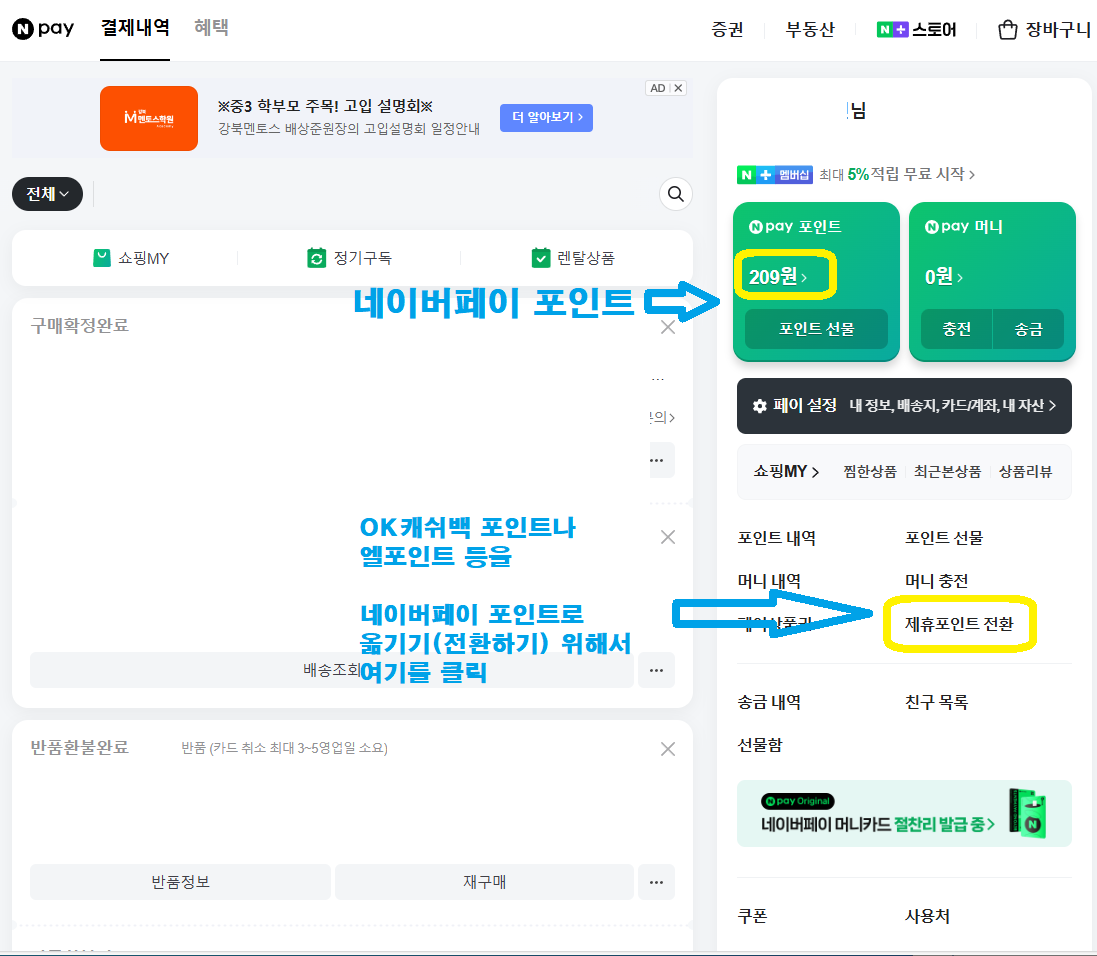Dismiss the 반품환불완료 order card

click(668, 750)
